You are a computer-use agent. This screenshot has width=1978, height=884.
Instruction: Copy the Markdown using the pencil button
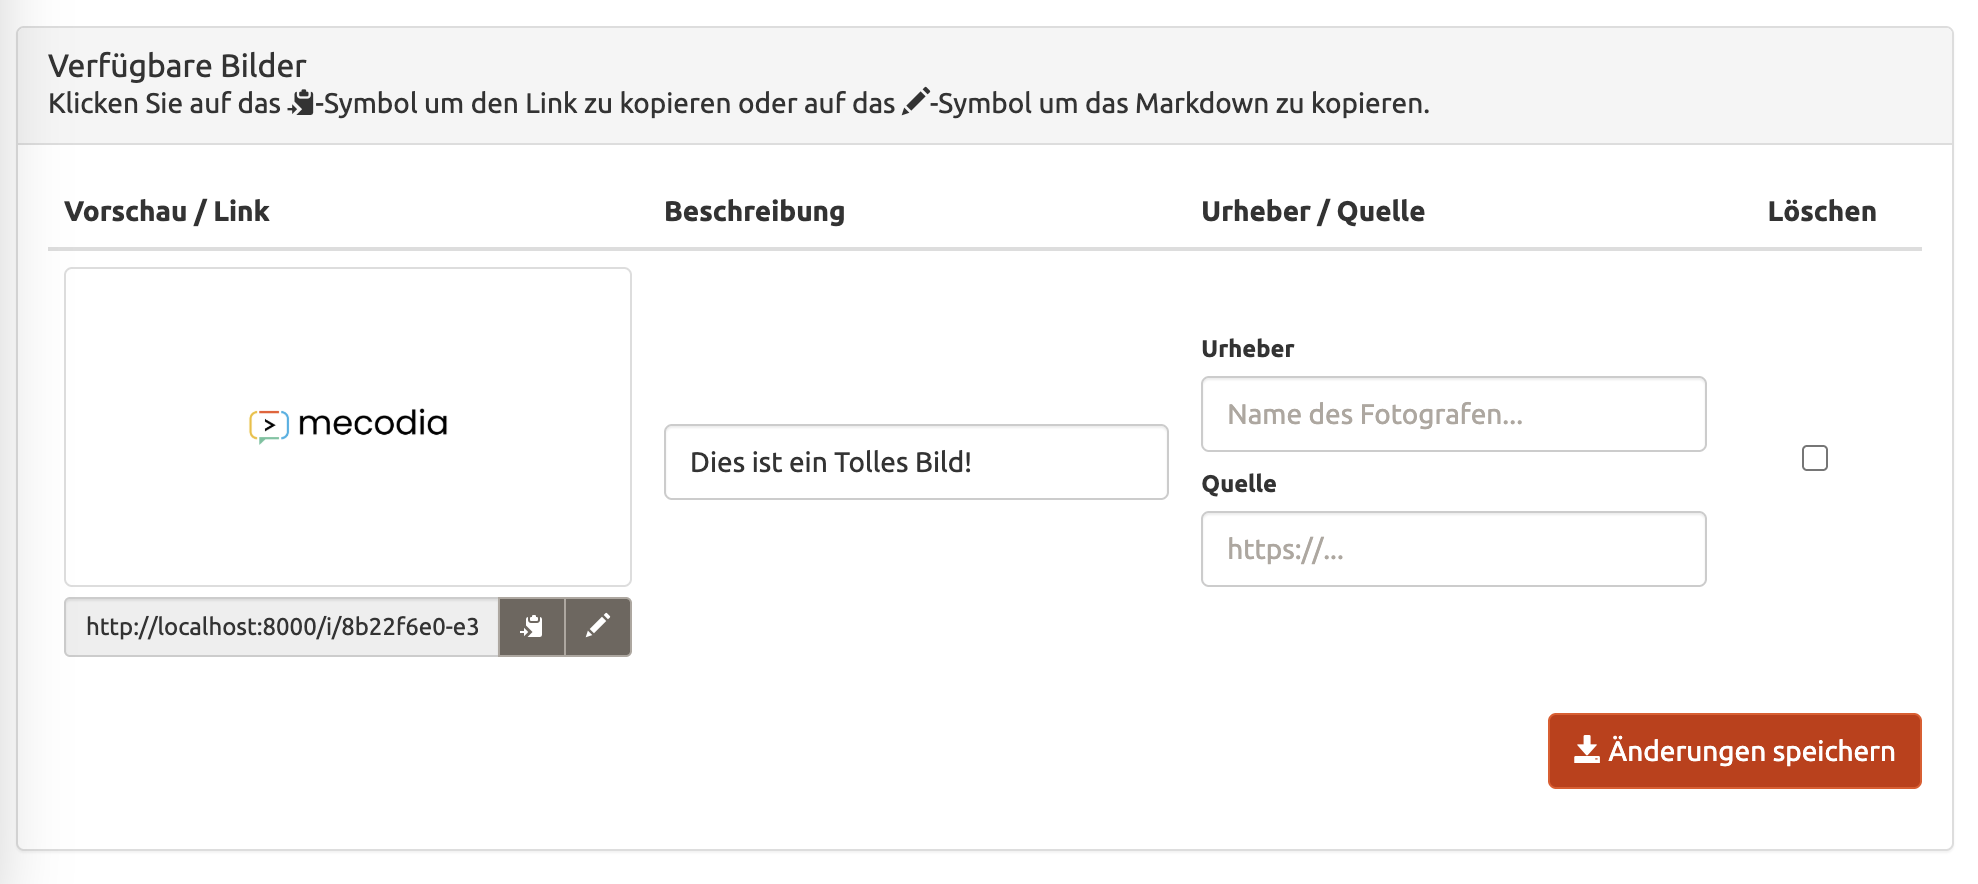pyautogui.click(x=598, y=627)
